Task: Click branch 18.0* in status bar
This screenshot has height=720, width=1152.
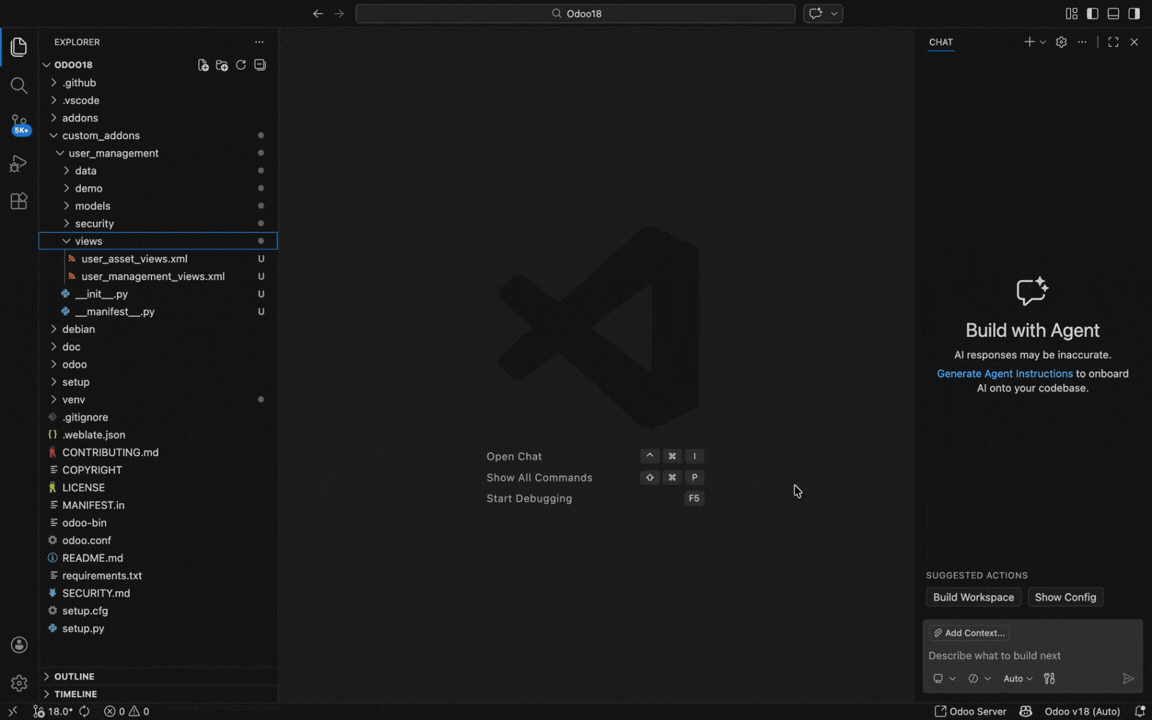Action: point(52,712)
